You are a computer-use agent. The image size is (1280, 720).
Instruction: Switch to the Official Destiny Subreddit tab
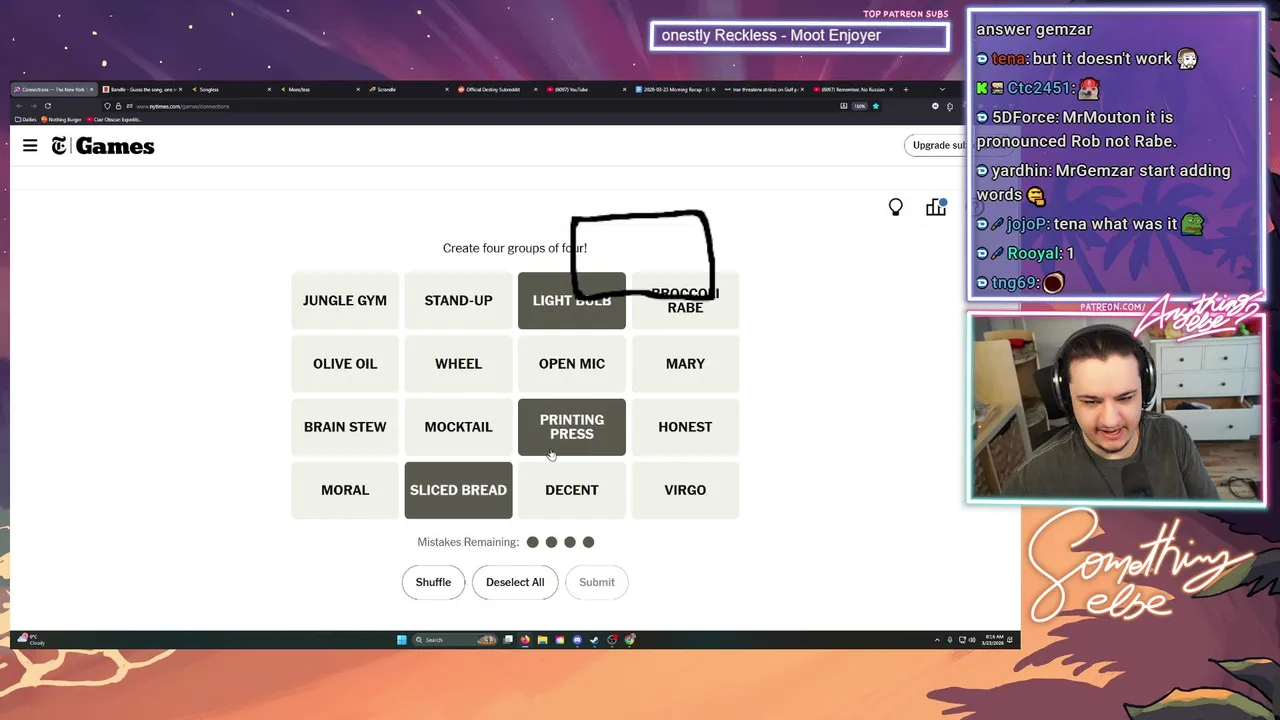tap(497, 90)
